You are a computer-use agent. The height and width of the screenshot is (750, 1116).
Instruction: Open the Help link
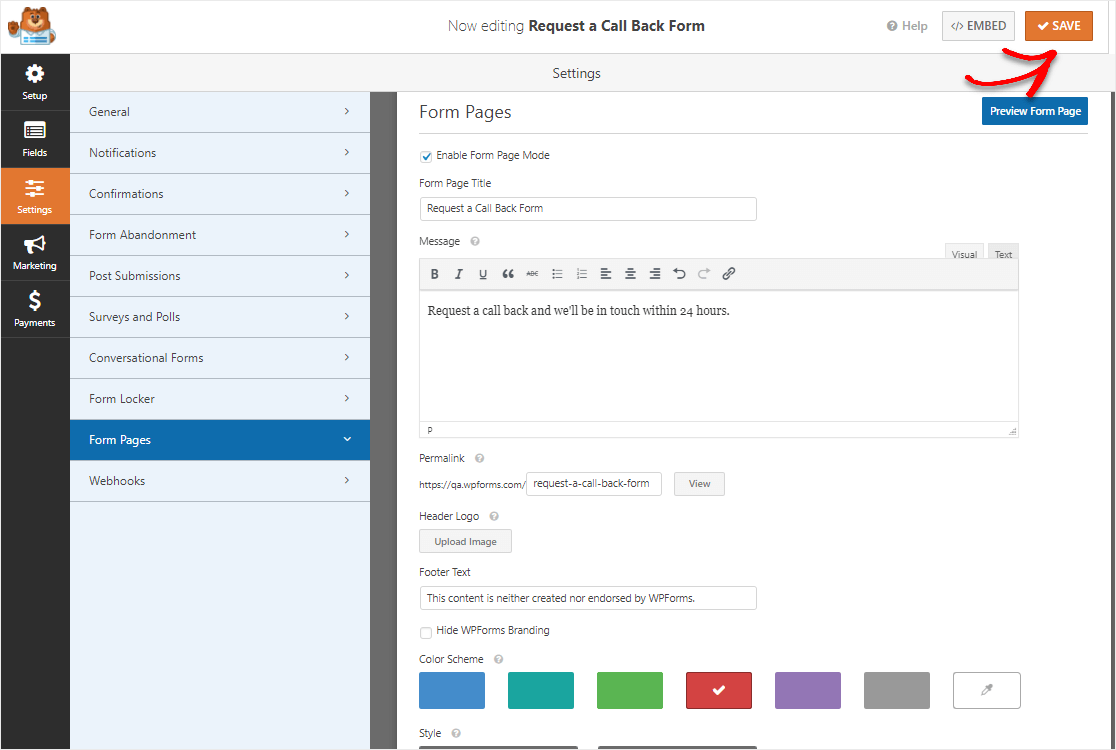tap(907, 26)
